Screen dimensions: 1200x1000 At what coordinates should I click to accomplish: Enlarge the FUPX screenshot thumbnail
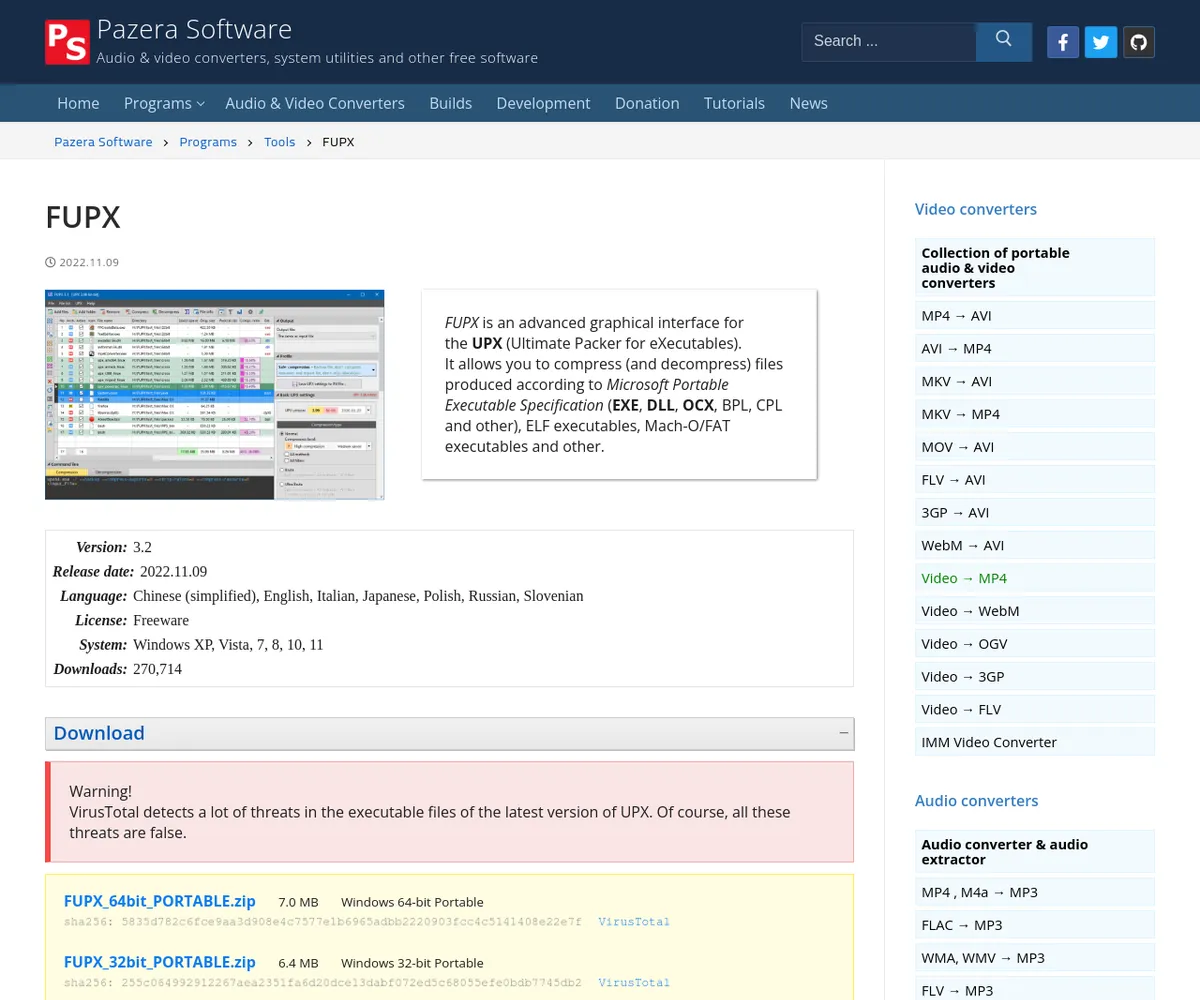coord(214,394)
